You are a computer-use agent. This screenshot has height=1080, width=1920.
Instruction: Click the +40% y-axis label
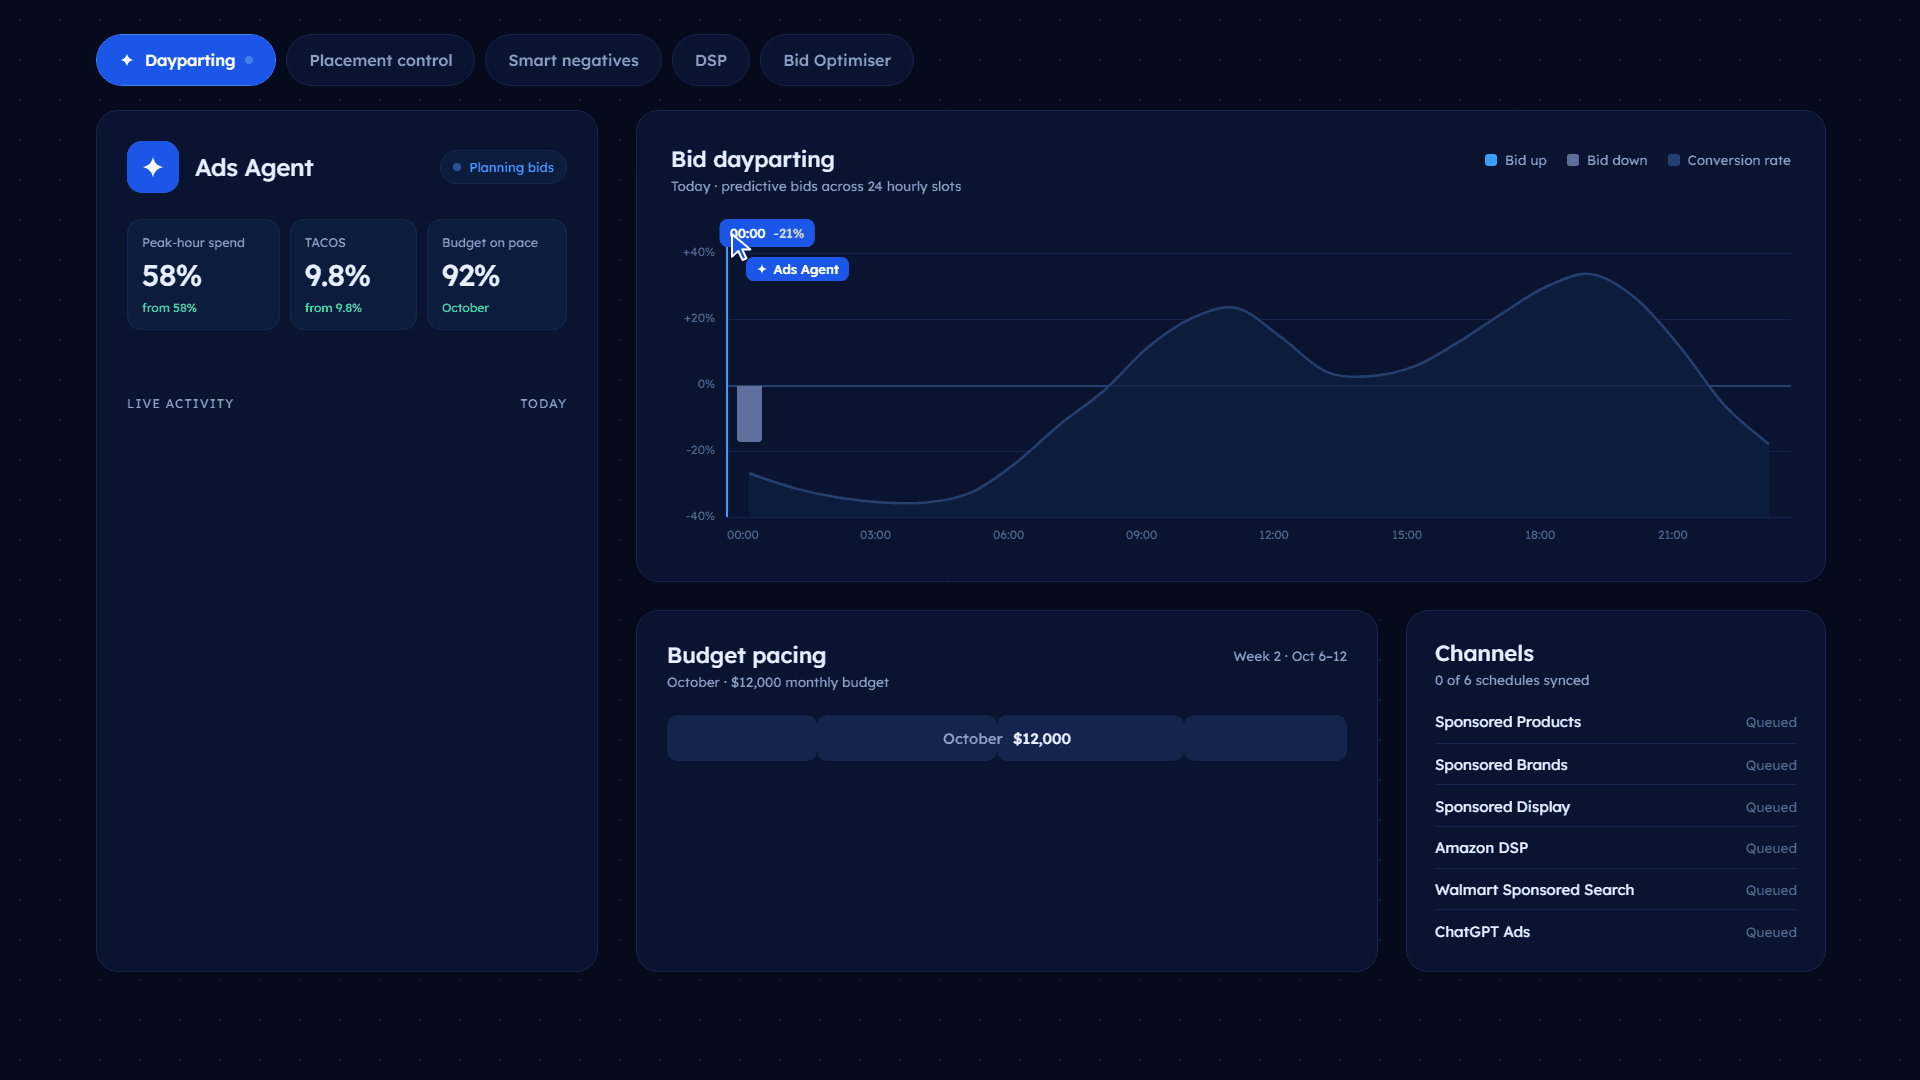click(699, 252)
